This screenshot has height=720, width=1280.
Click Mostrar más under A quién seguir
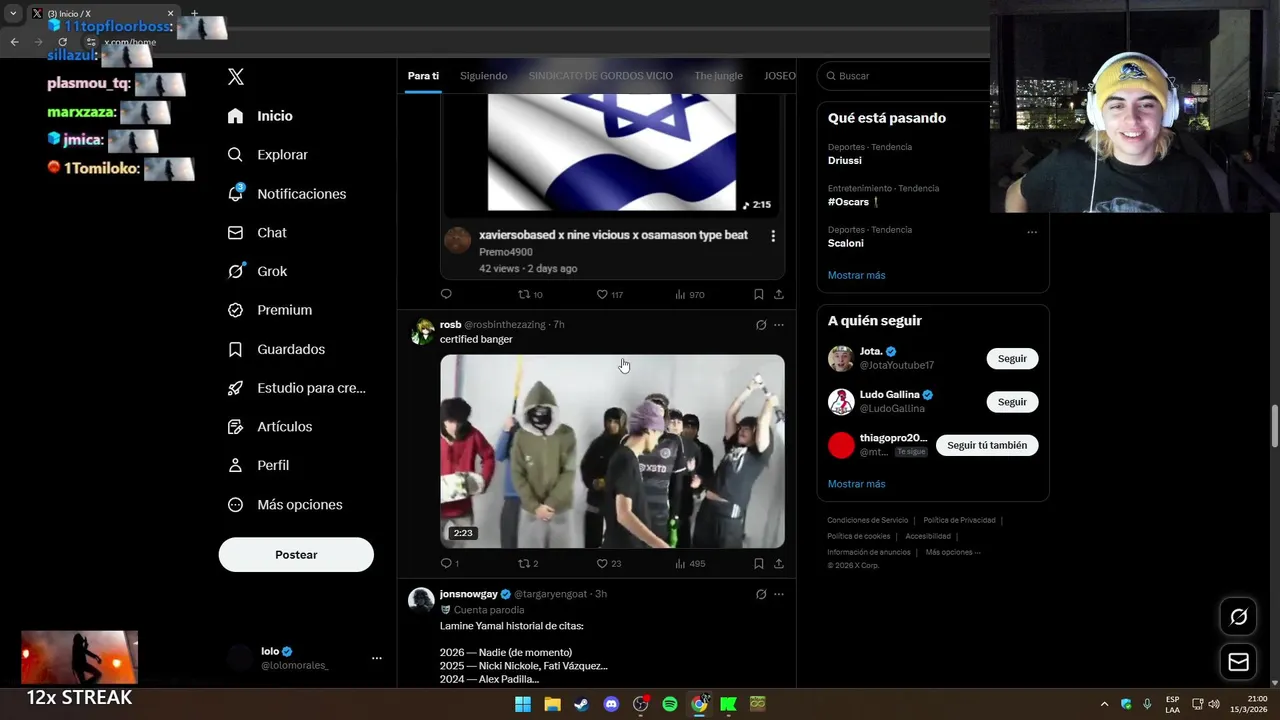point(856,484)
